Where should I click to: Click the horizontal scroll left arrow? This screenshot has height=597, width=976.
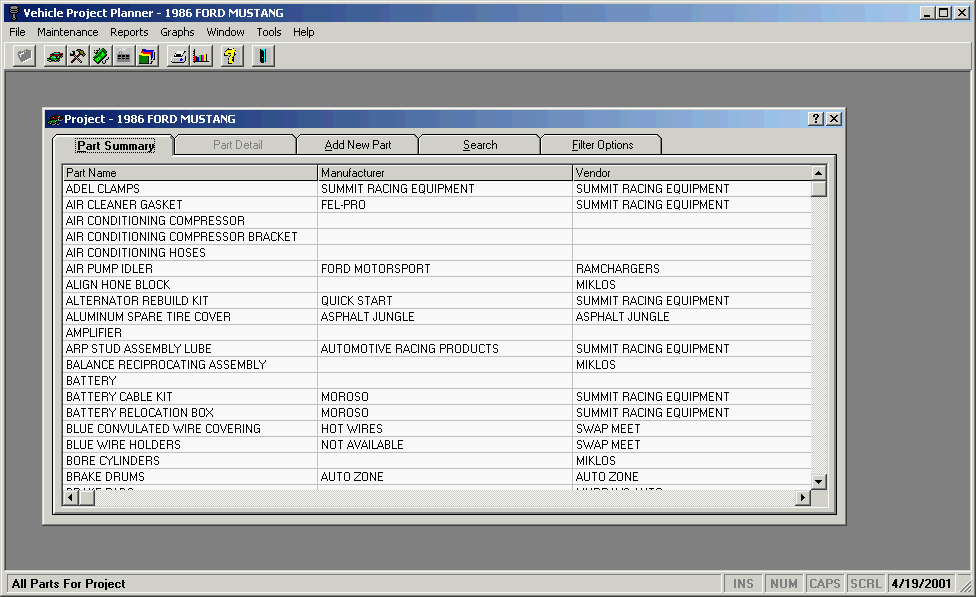click(x=71, y=497)
